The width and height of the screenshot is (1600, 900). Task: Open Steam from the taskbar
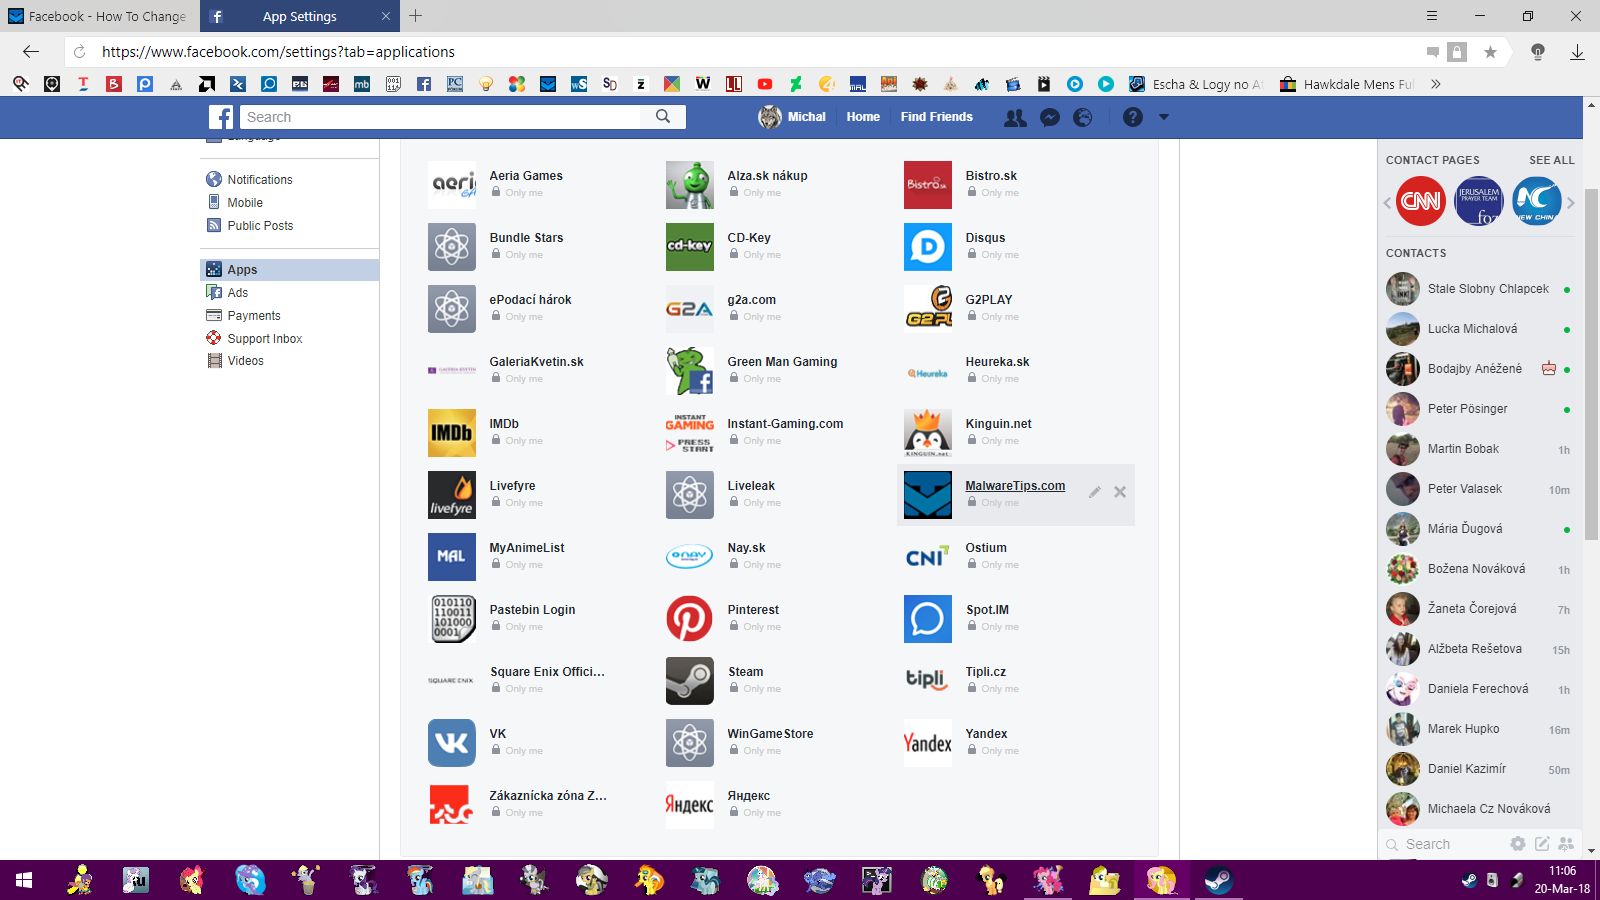pos(1218,880)
